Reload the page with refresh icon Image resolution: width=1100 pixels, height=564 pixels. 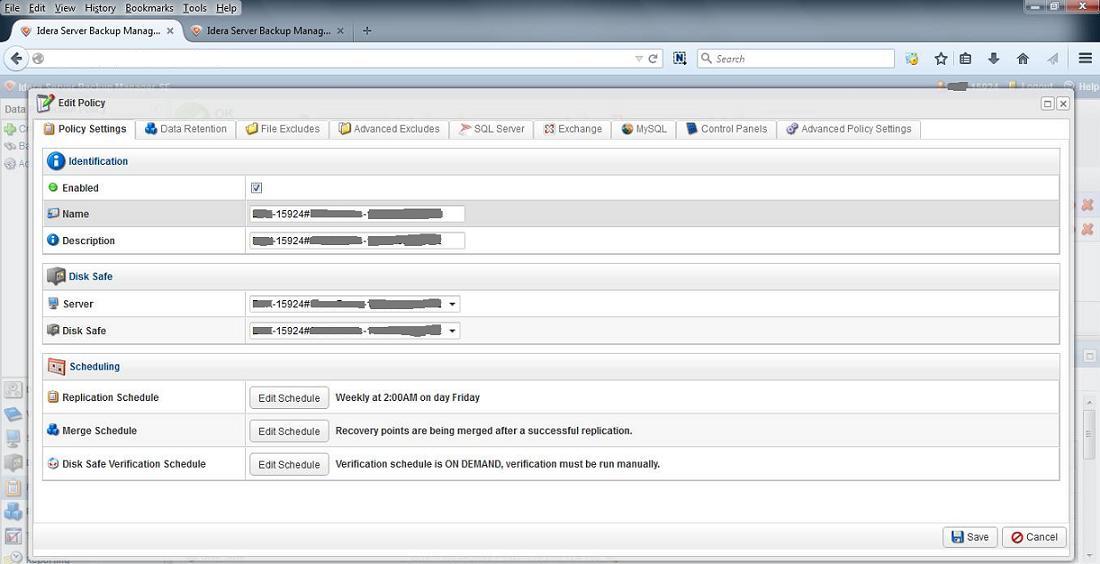click(x=653, y=59)
